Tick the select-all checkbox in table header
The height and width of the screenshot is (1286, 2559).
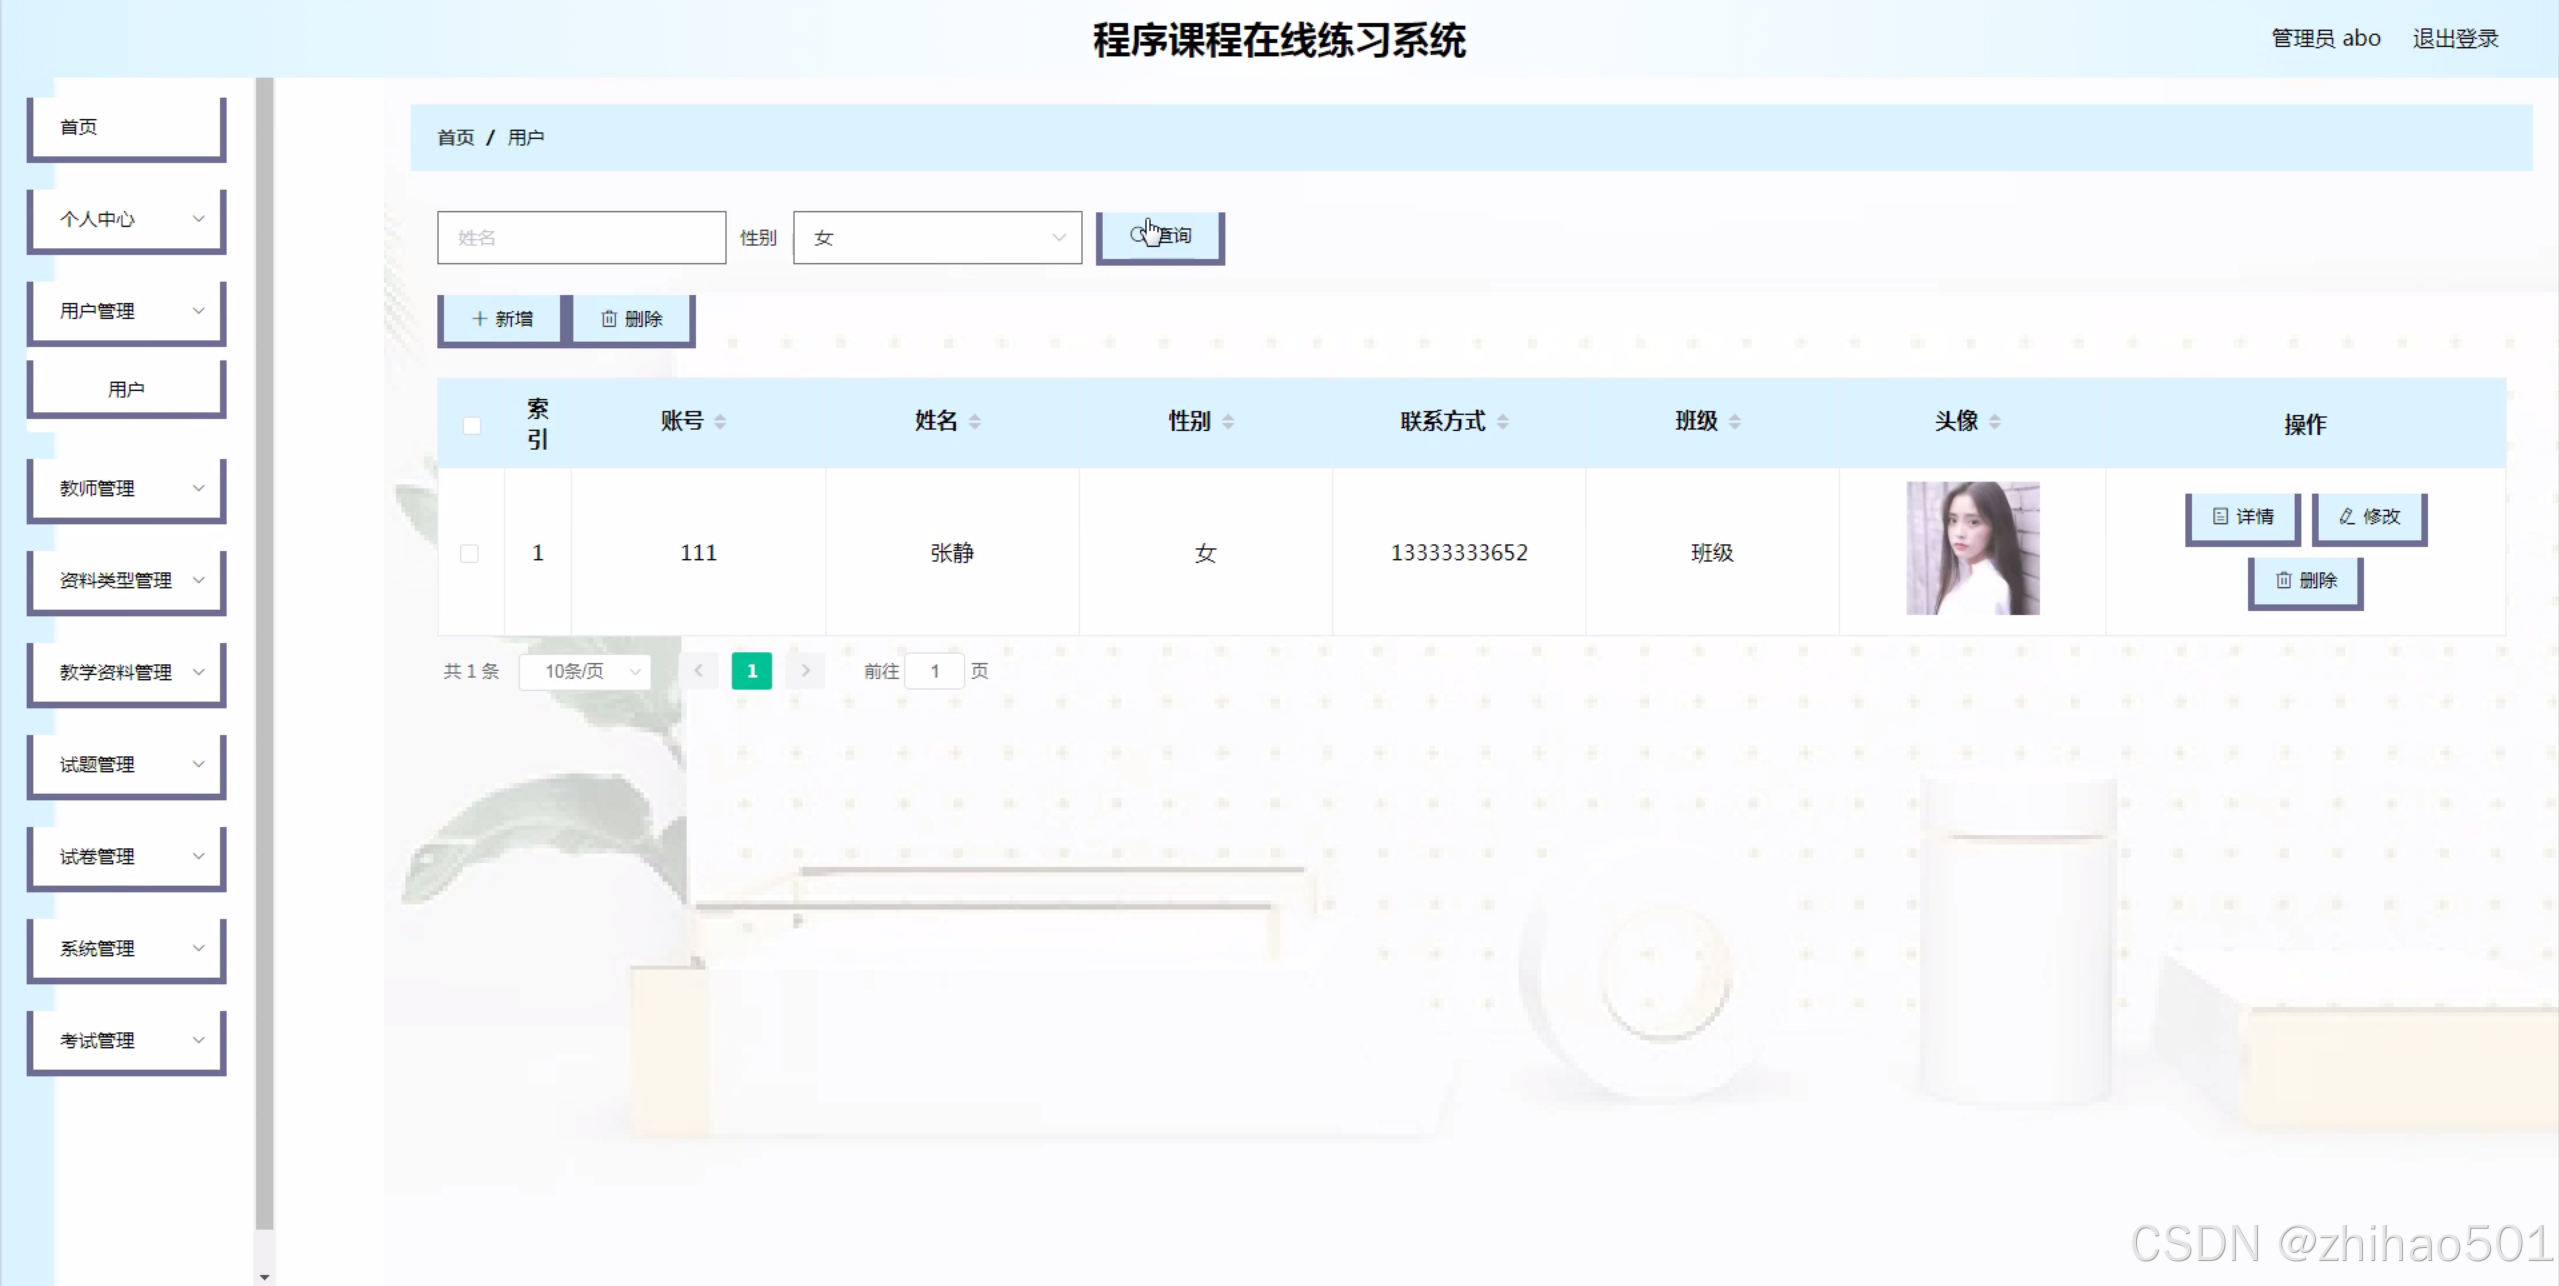pyautogui.click(x=472, y=425)
